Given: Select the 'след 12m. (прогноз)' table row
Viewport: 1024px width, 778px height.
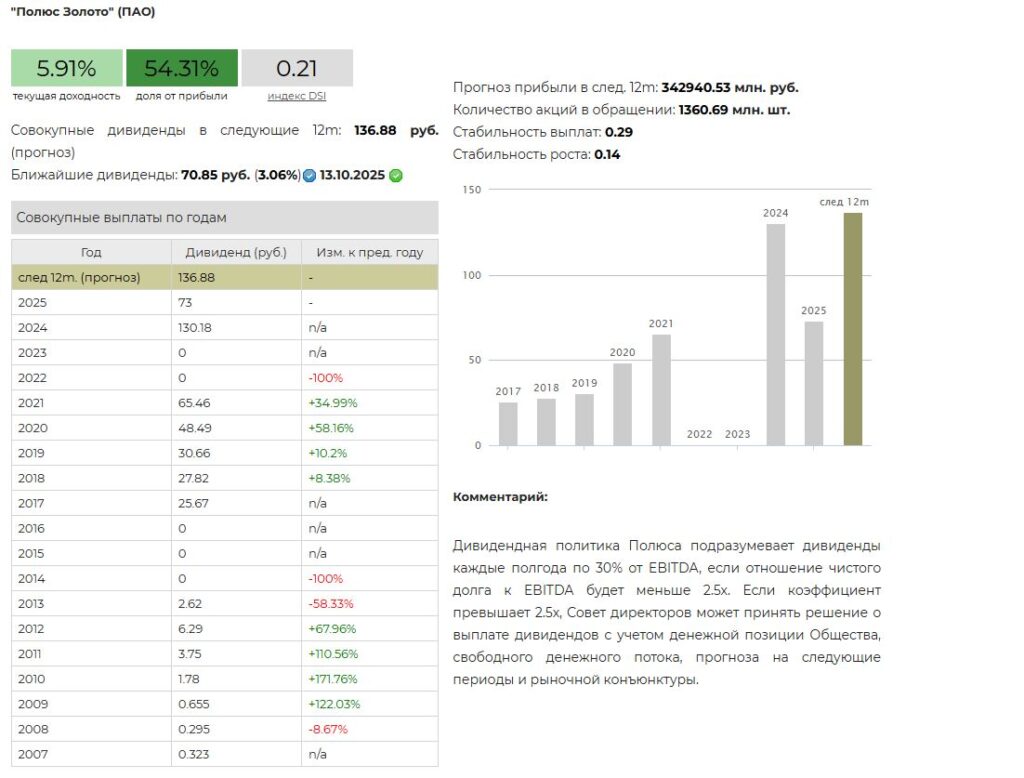Looking at the screenshot, I should tap(224, 277).
